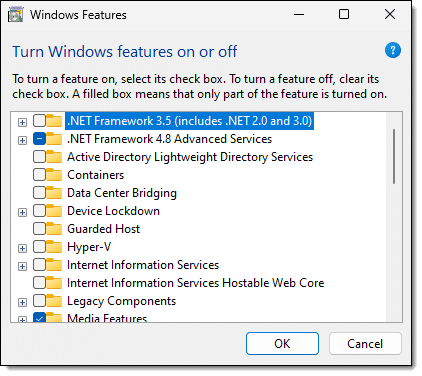Click the OK button
The image size is (422, 376).
[x=282, y=343]
